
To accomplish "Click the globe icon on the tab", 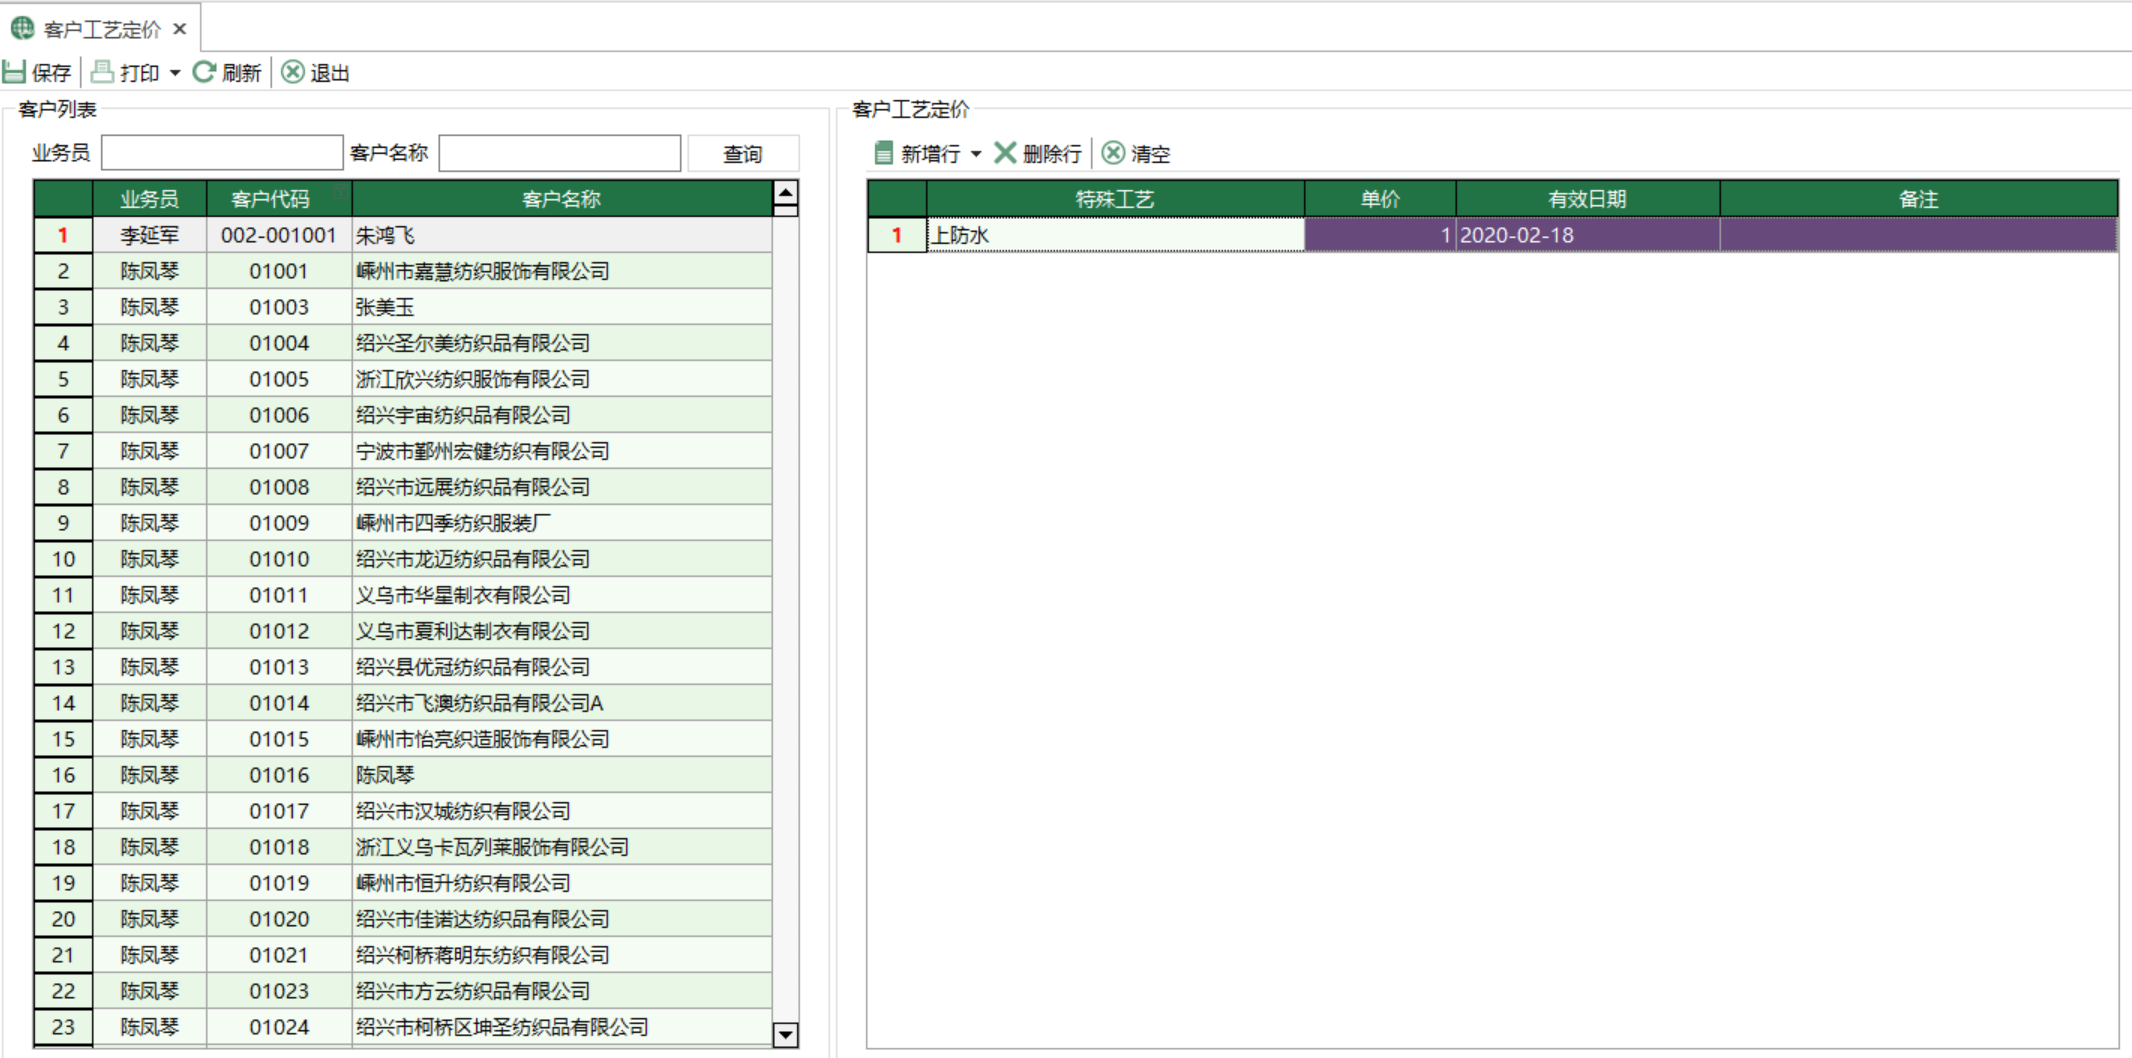I will pos(23,29).
